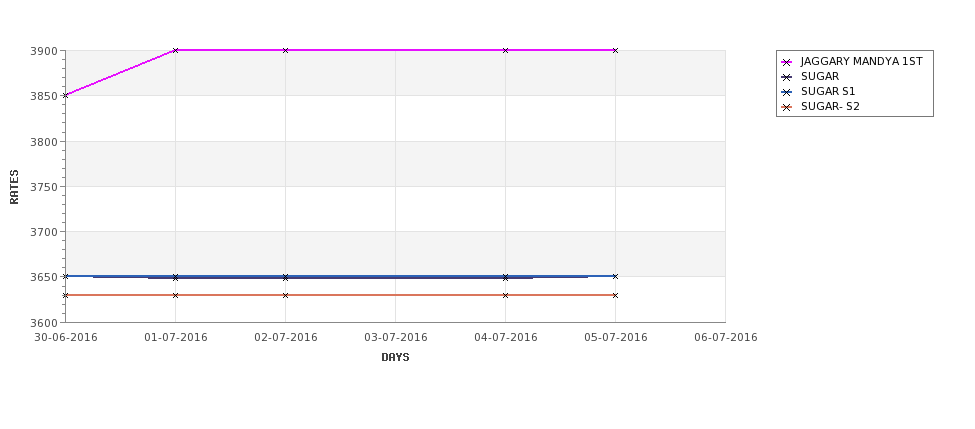Click the JAGGARY MANDYA 1ST legend marker

click(x=787, y=62)
